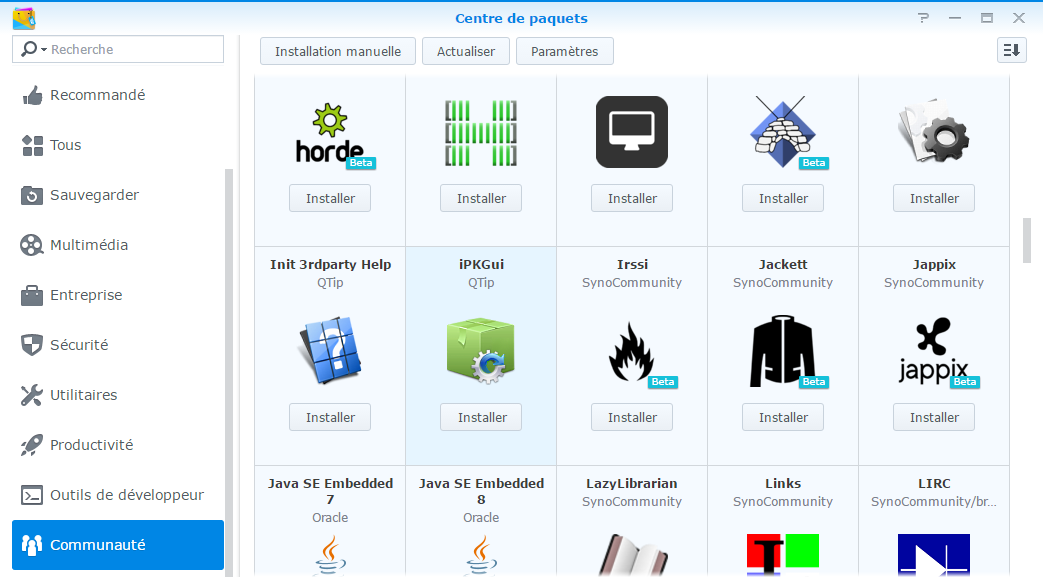Click the LazyLibrarian book icon

(632, 555)
